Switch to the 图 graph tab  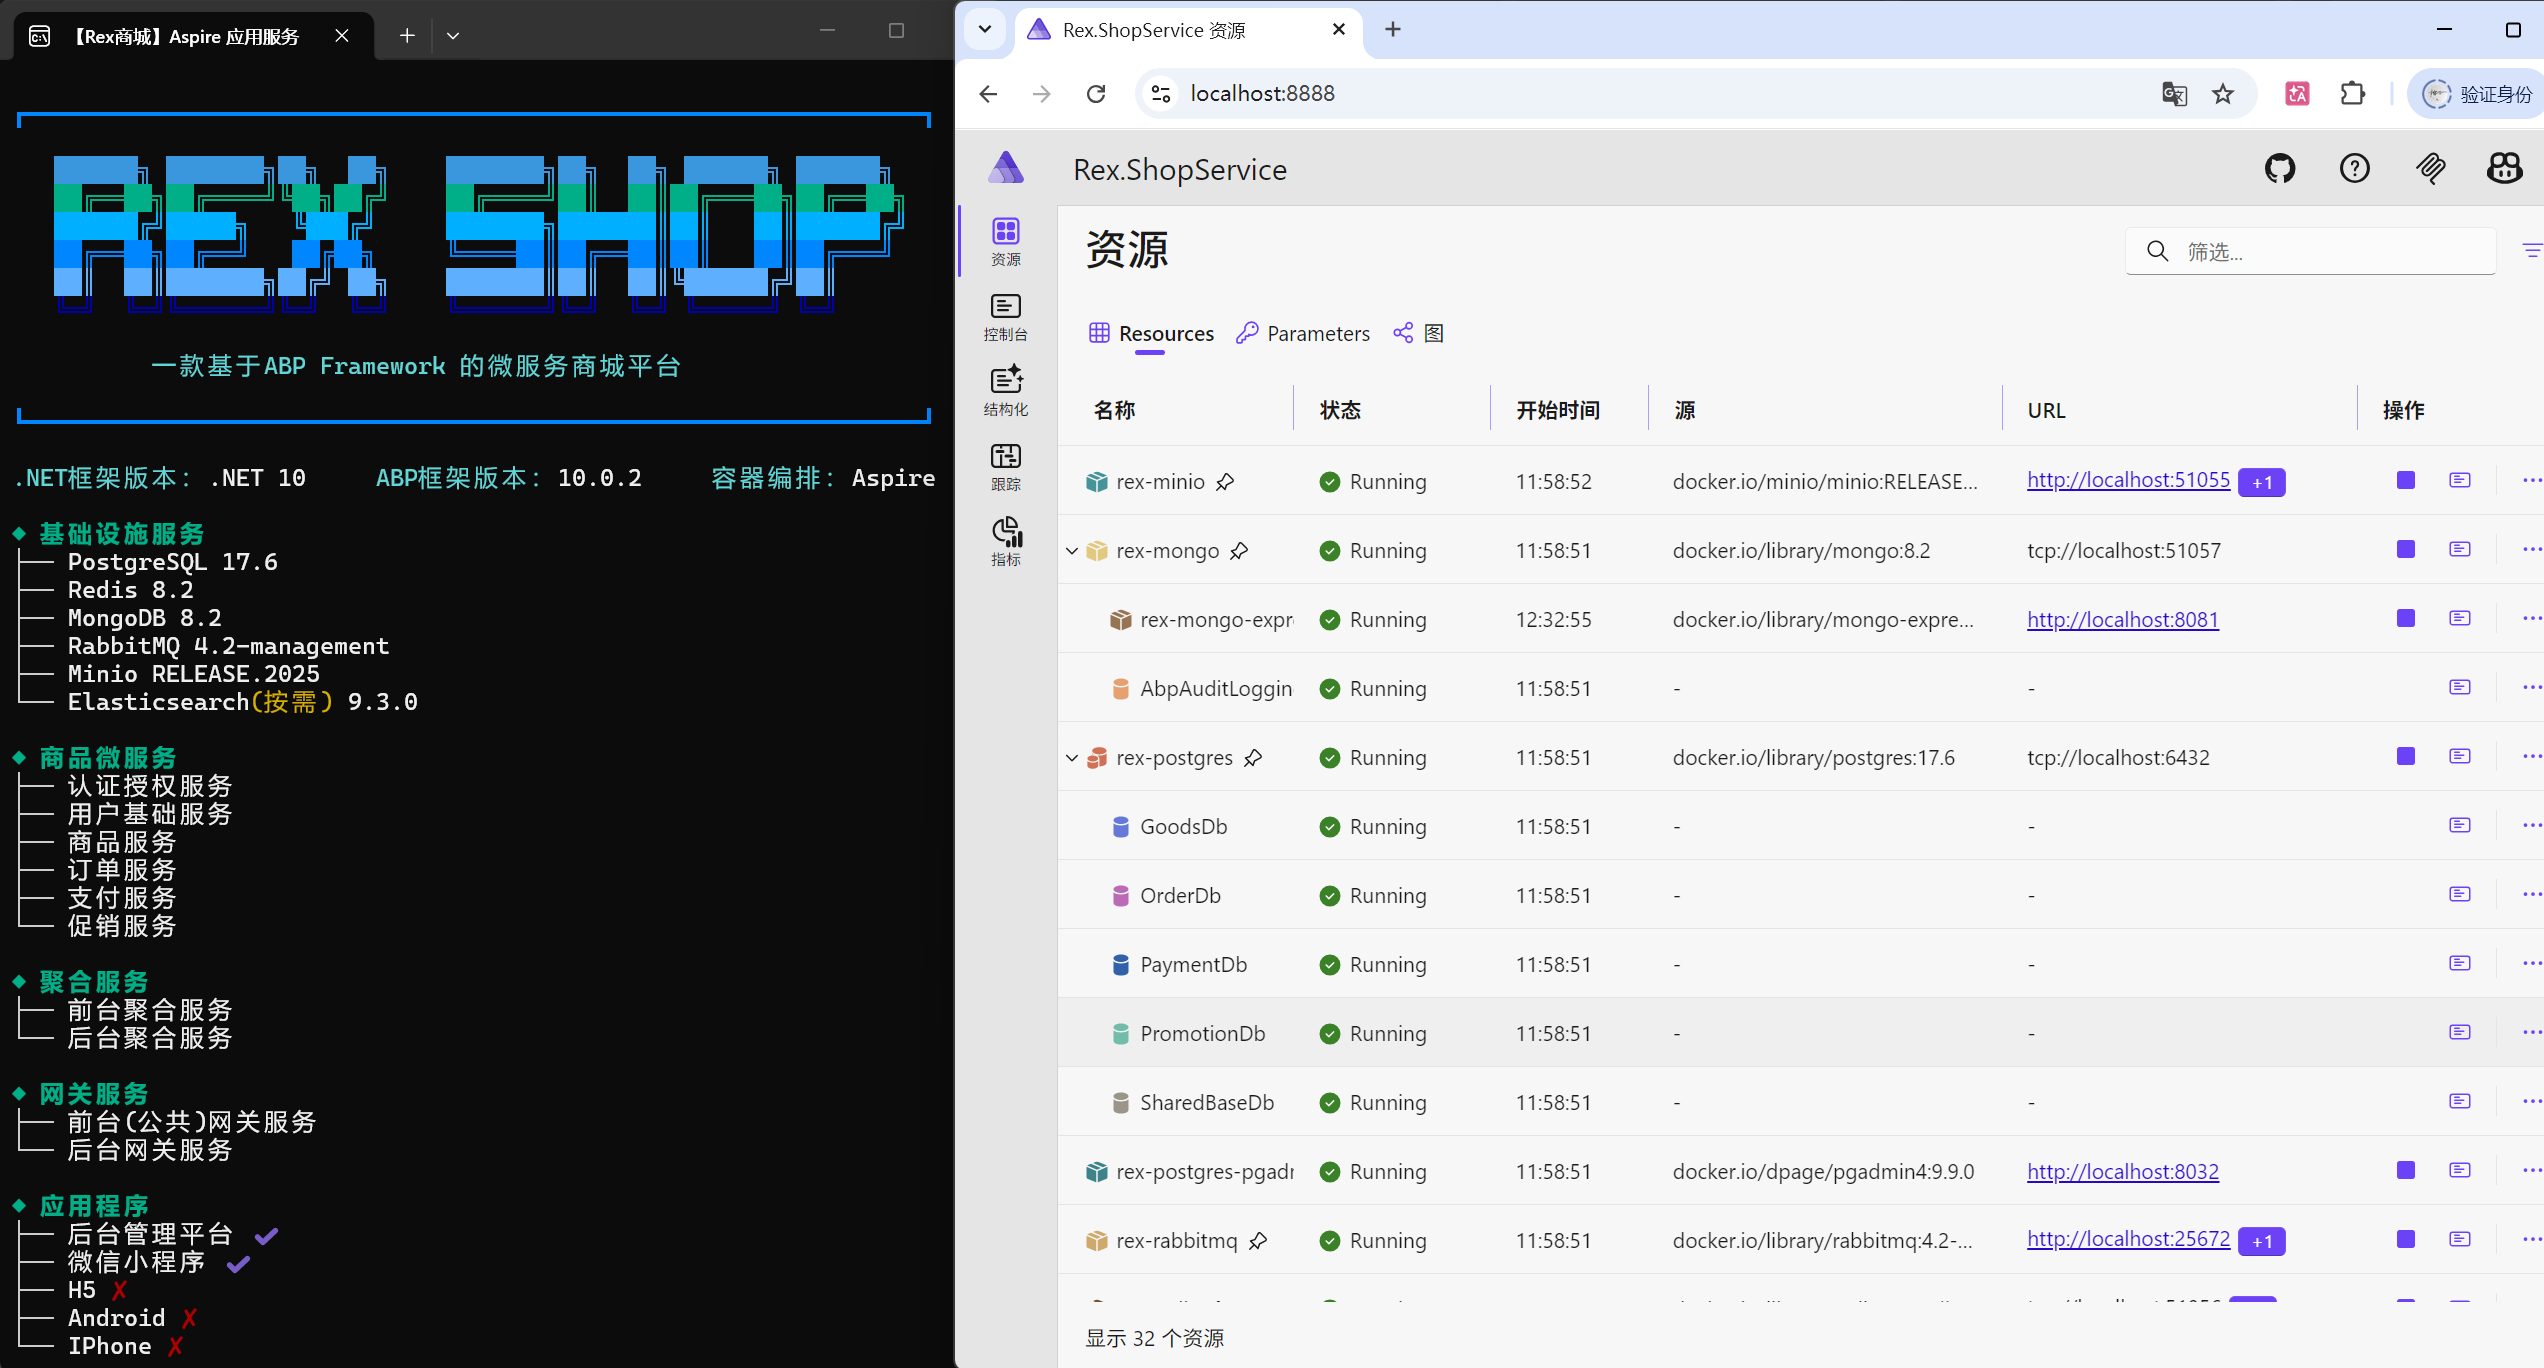point(1418,333)
